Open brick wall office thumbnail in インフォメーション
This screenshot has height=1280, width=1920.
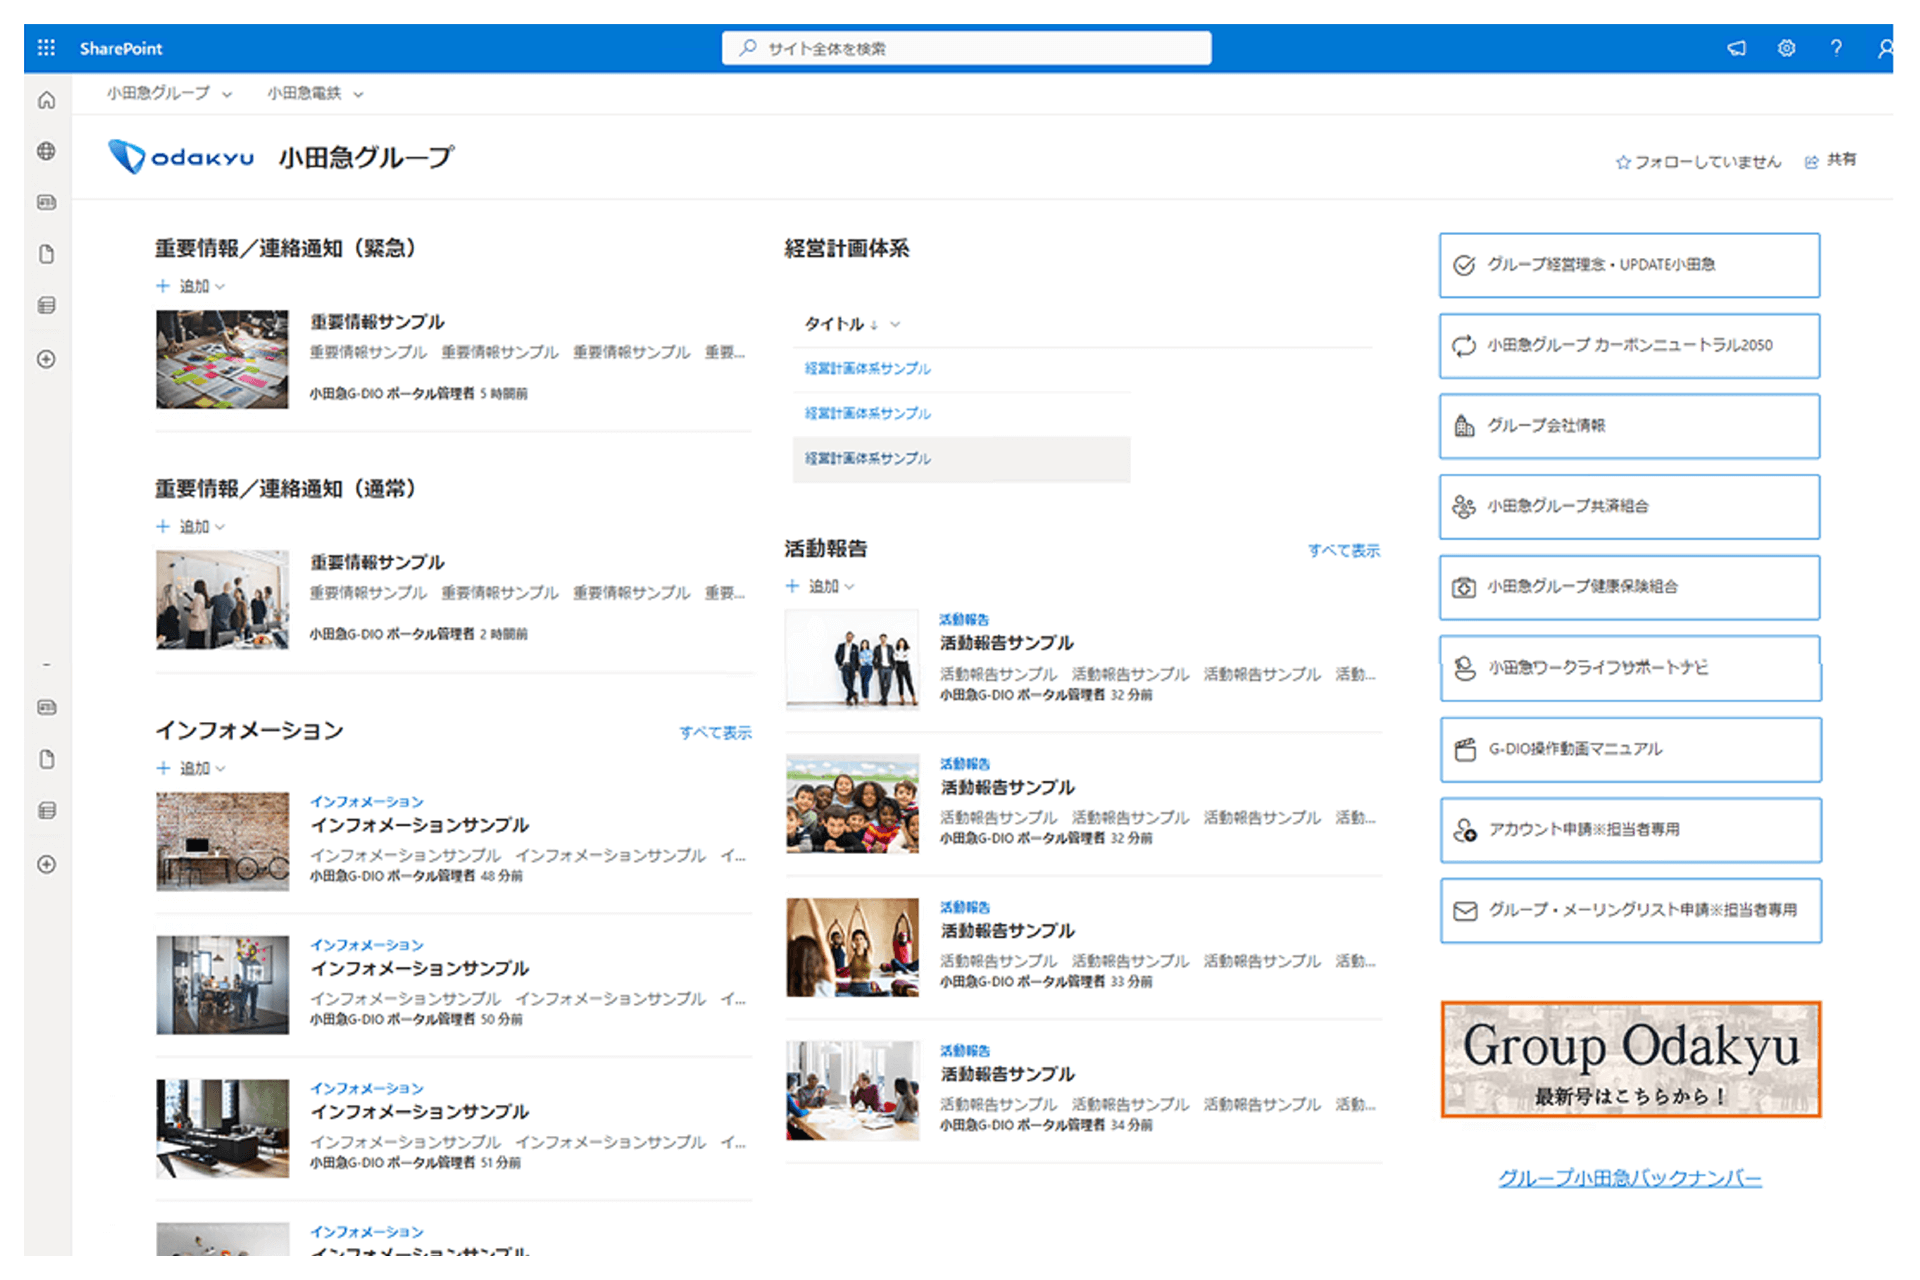coord(222,841)
